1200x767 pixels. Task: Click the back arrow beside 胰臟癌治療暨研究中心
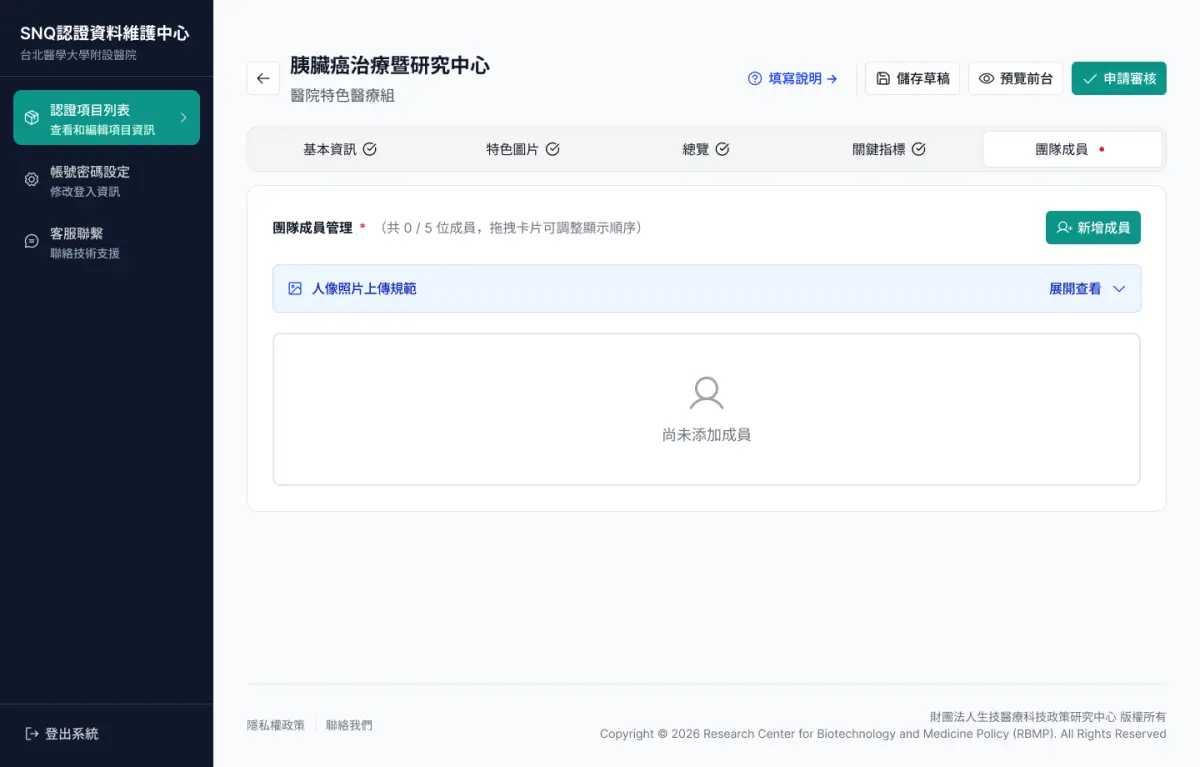click(263, 78)
